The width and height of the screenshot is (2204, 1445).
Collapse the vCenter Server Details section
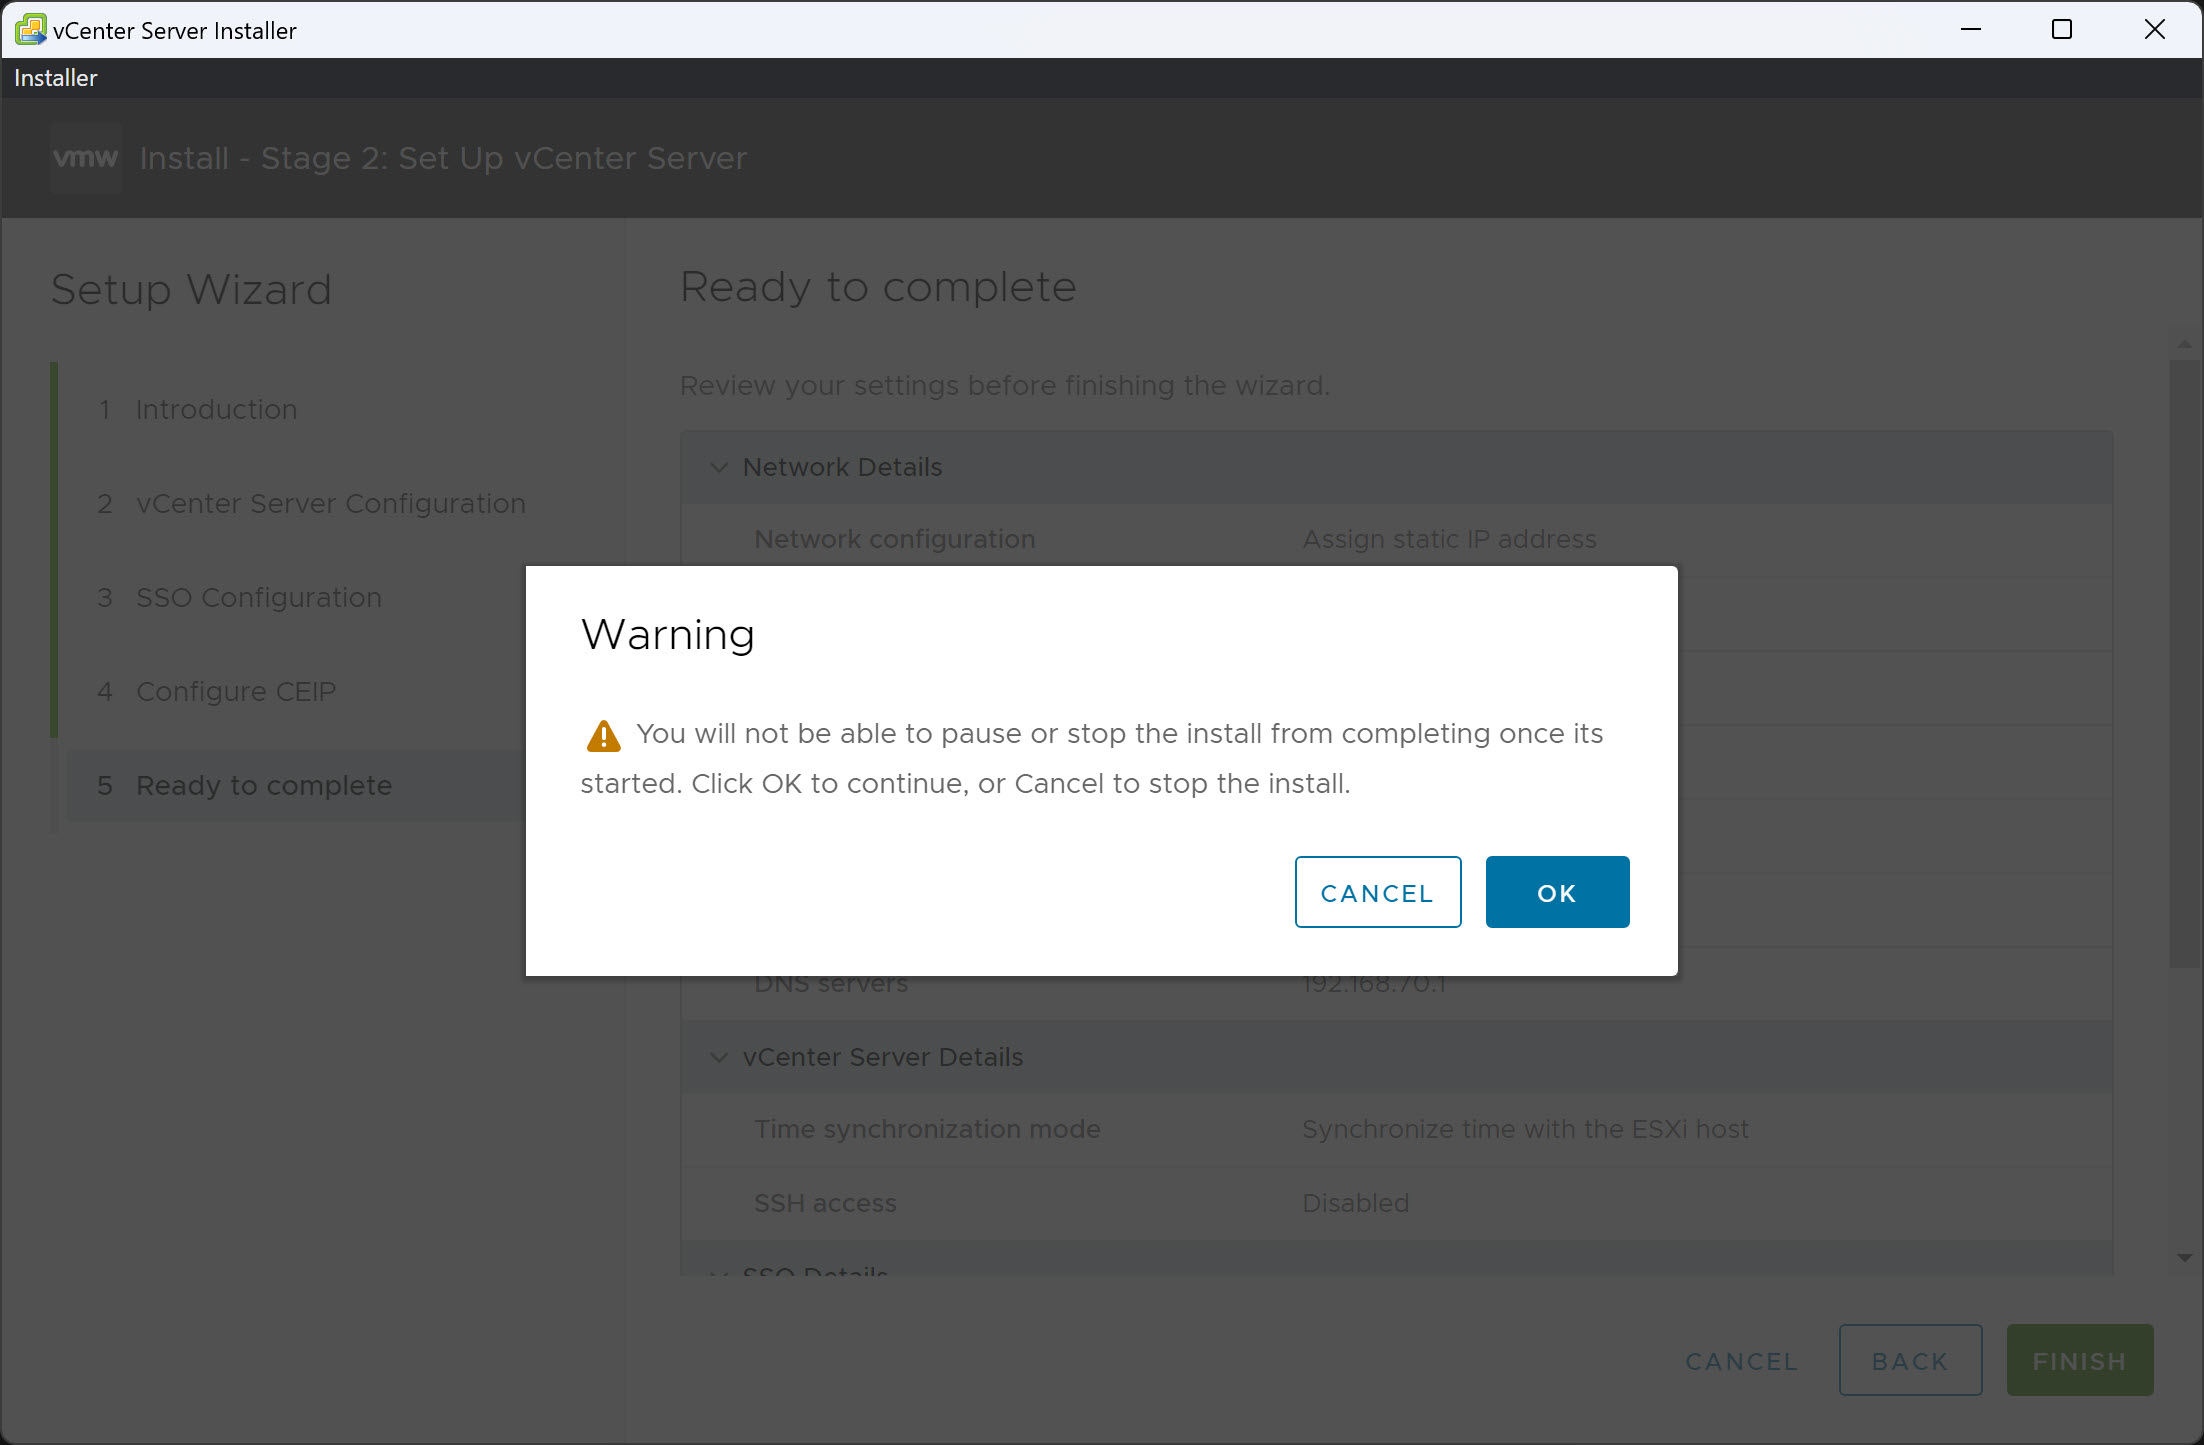tap(718, 1057)
